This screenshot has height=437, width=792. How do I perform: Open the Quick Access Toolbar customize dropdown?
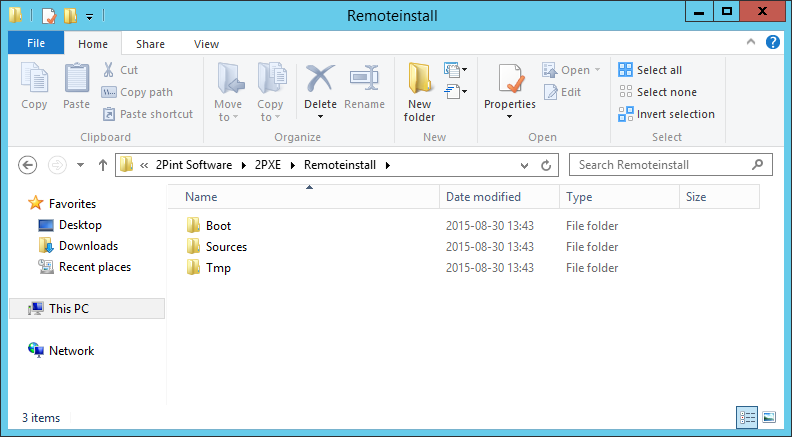89,15
